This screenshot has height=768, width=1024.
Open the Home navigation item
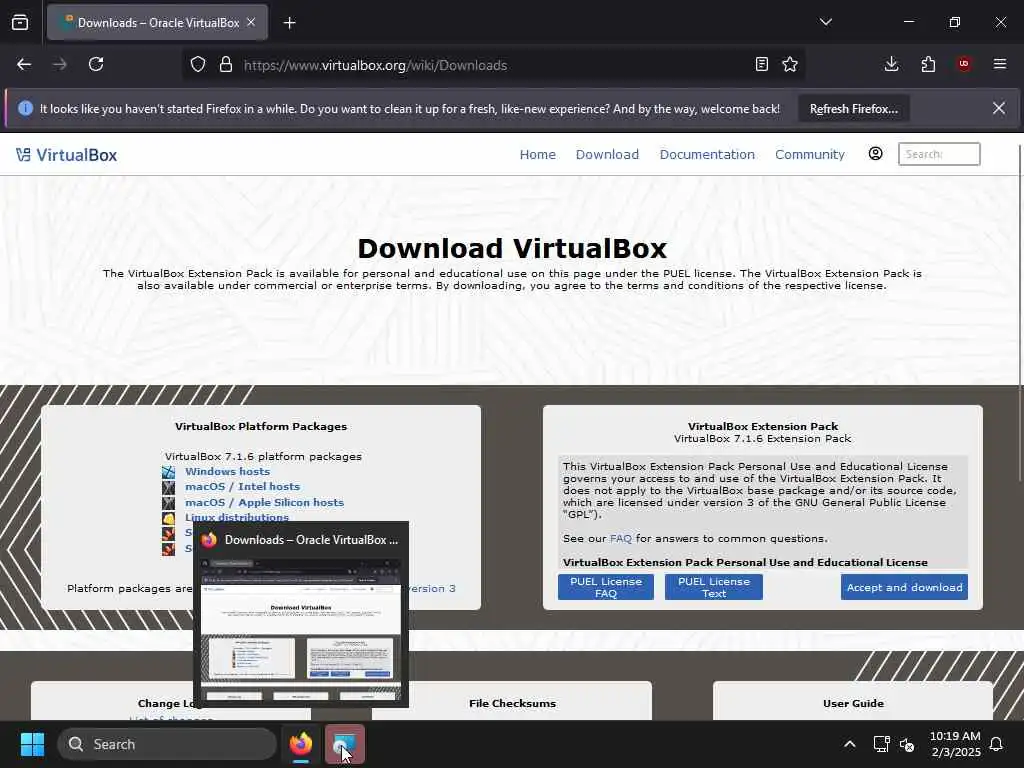click(537, 155)
